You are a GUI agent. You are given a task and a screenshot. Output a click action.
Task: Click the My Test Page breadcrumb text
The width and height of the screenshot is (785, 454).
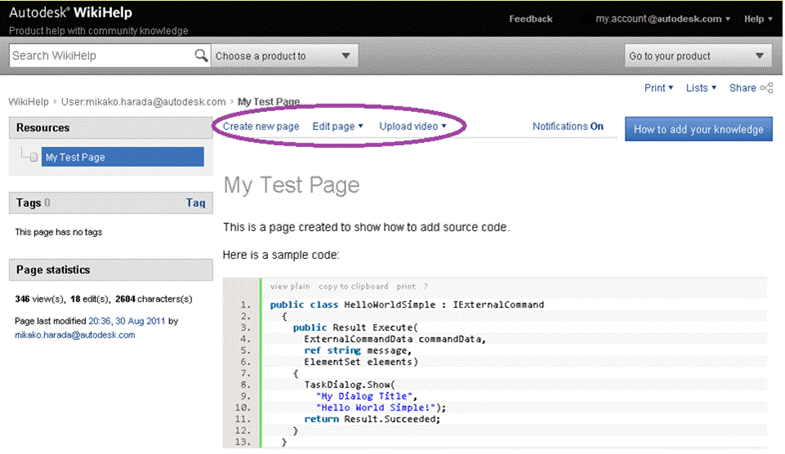pyautogui.click(x=268, y=102)
